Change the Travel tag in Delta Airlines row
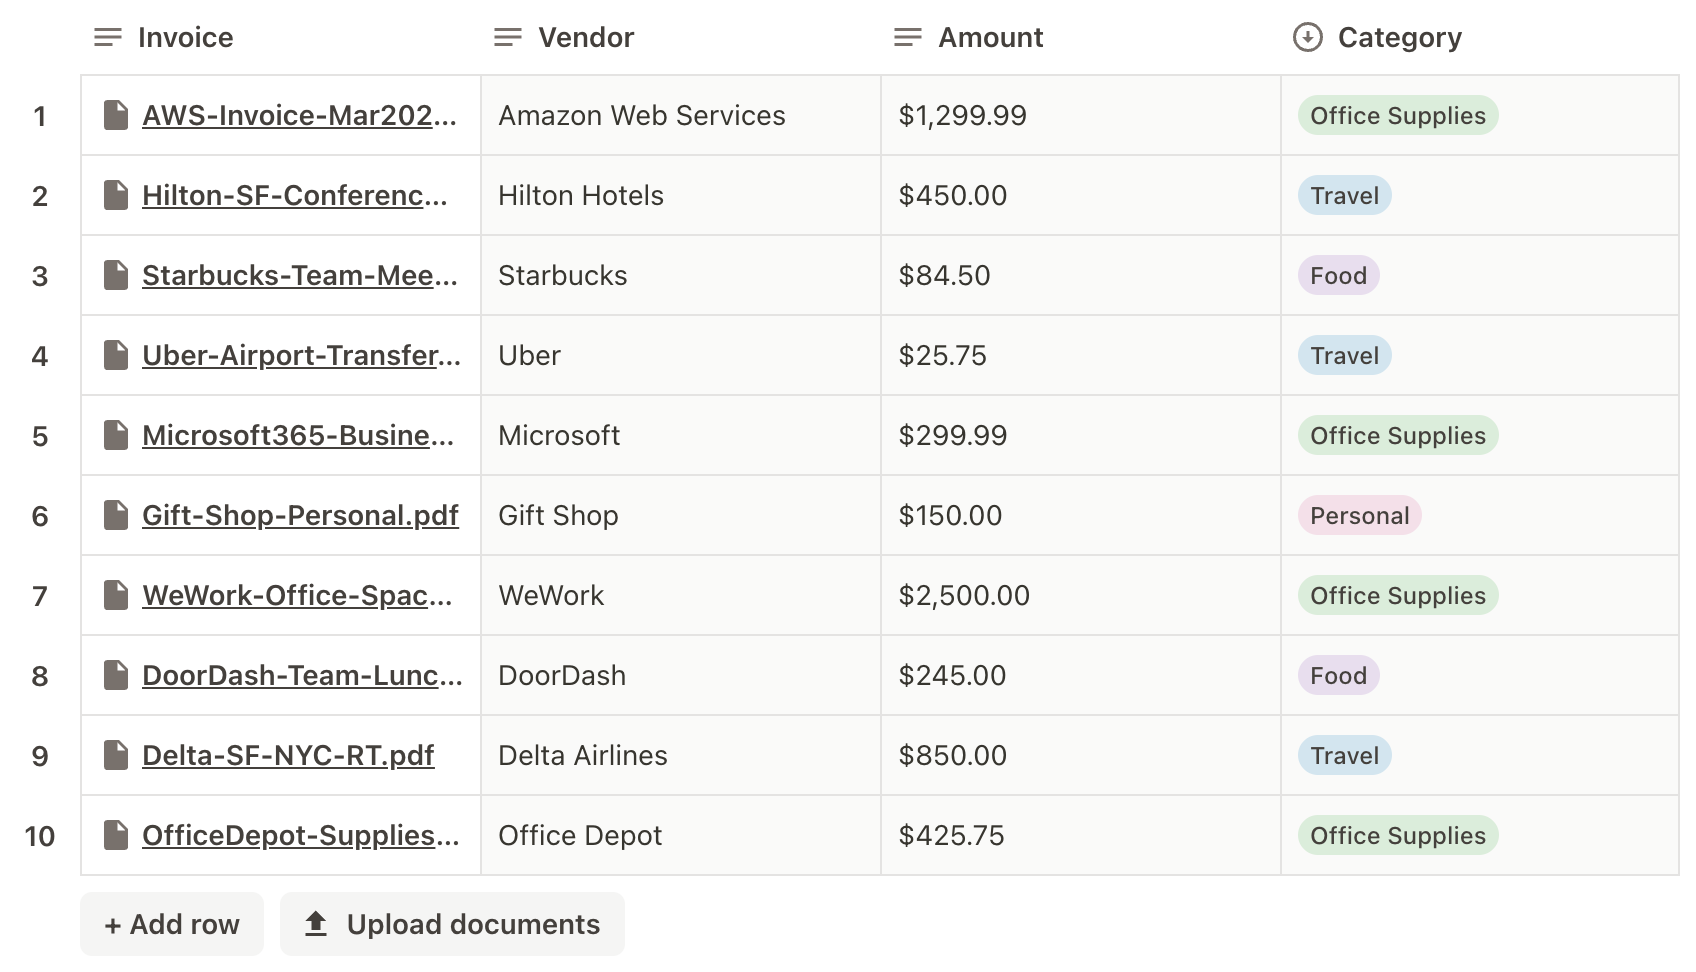Image resolution: width=1696 pixels, height=972 pixels. pyautogui.click(x=1345, y=755)
